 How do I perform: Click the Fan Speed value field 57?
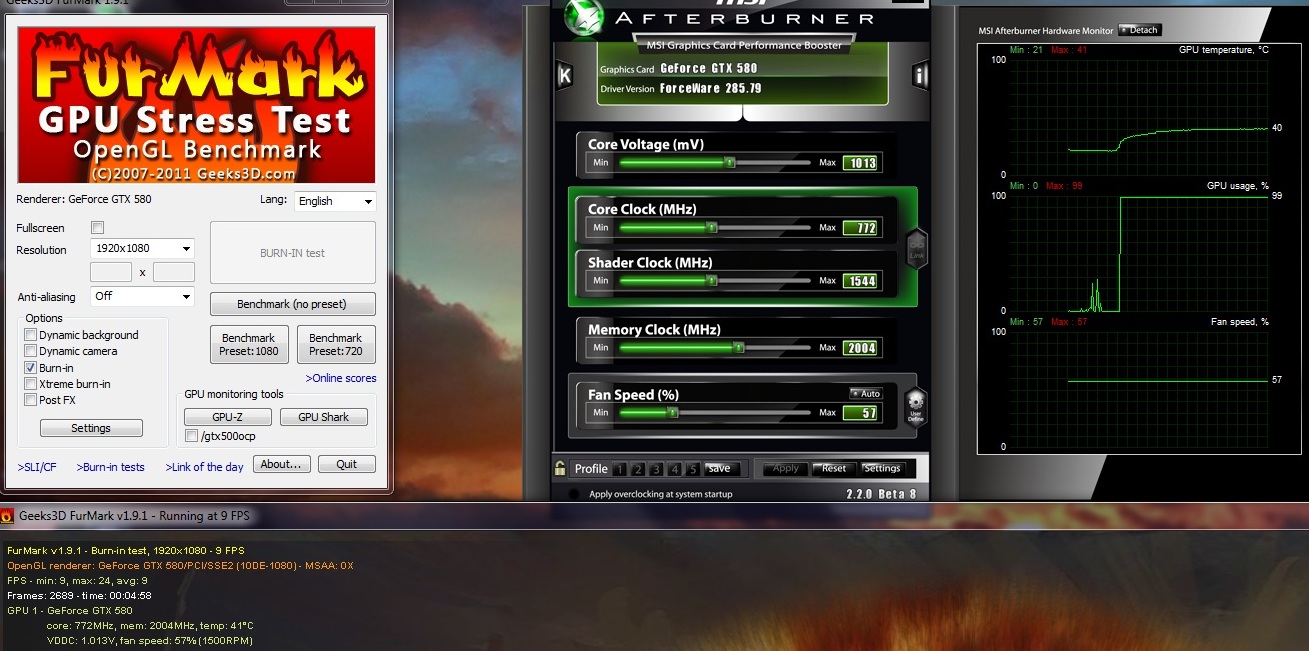tap(860, 413)
